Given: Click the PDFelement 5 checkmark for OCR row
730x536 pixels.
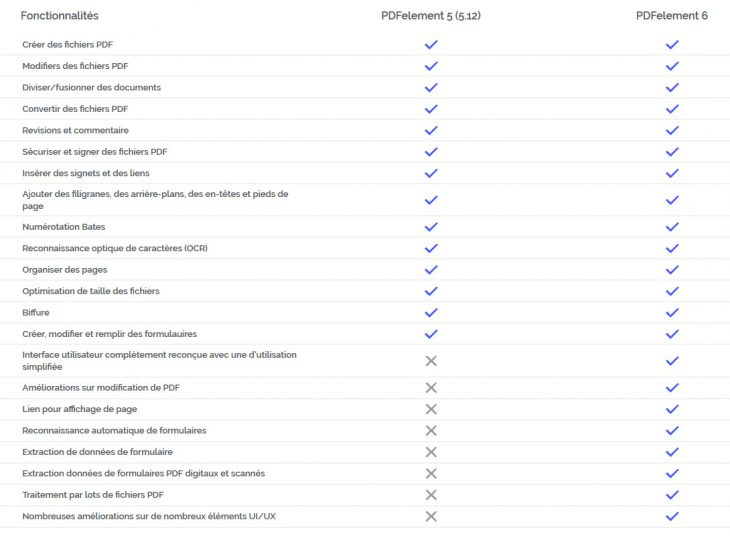Looking at the screenshot, I should tap(431, 248).
